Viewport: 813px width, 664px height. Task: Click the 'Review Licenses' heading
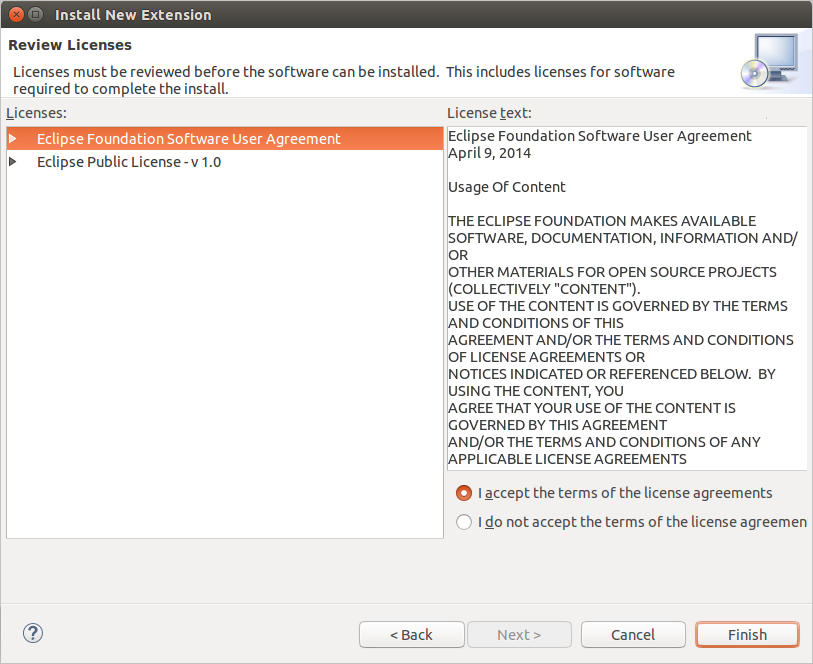point(70,45)
